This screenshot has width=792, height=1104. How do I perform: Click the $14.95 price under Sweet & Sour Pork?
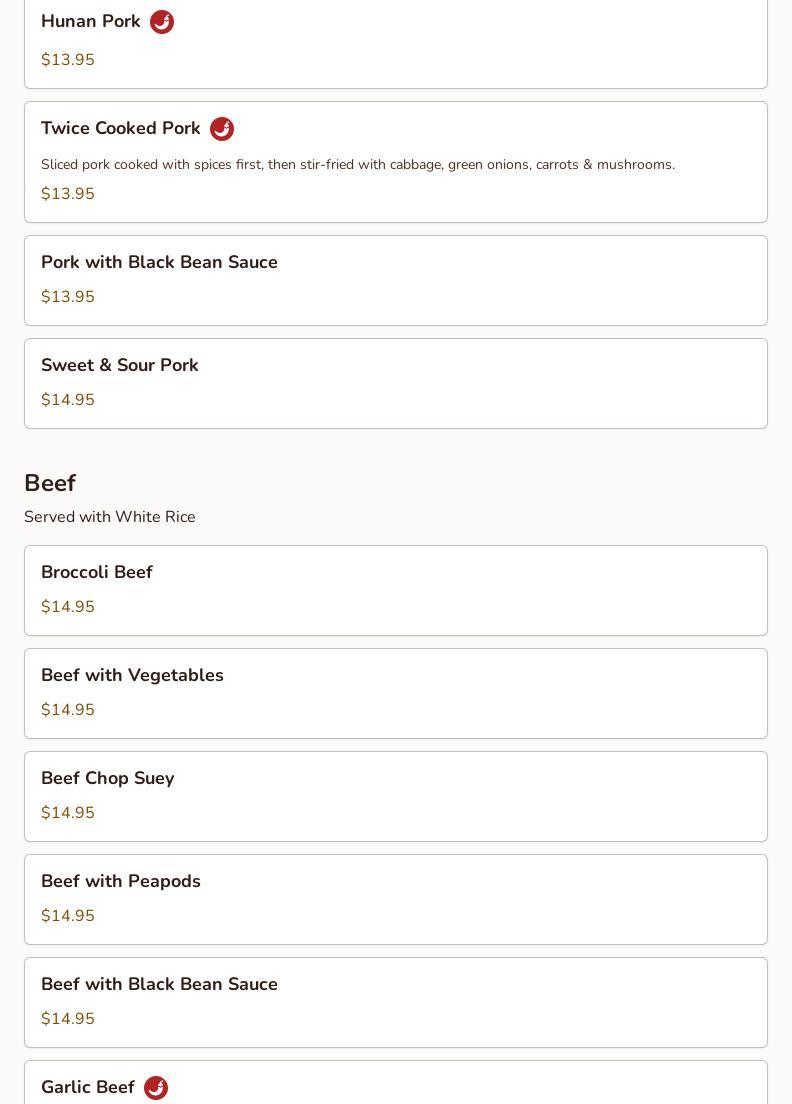click(x=68, y=400)
